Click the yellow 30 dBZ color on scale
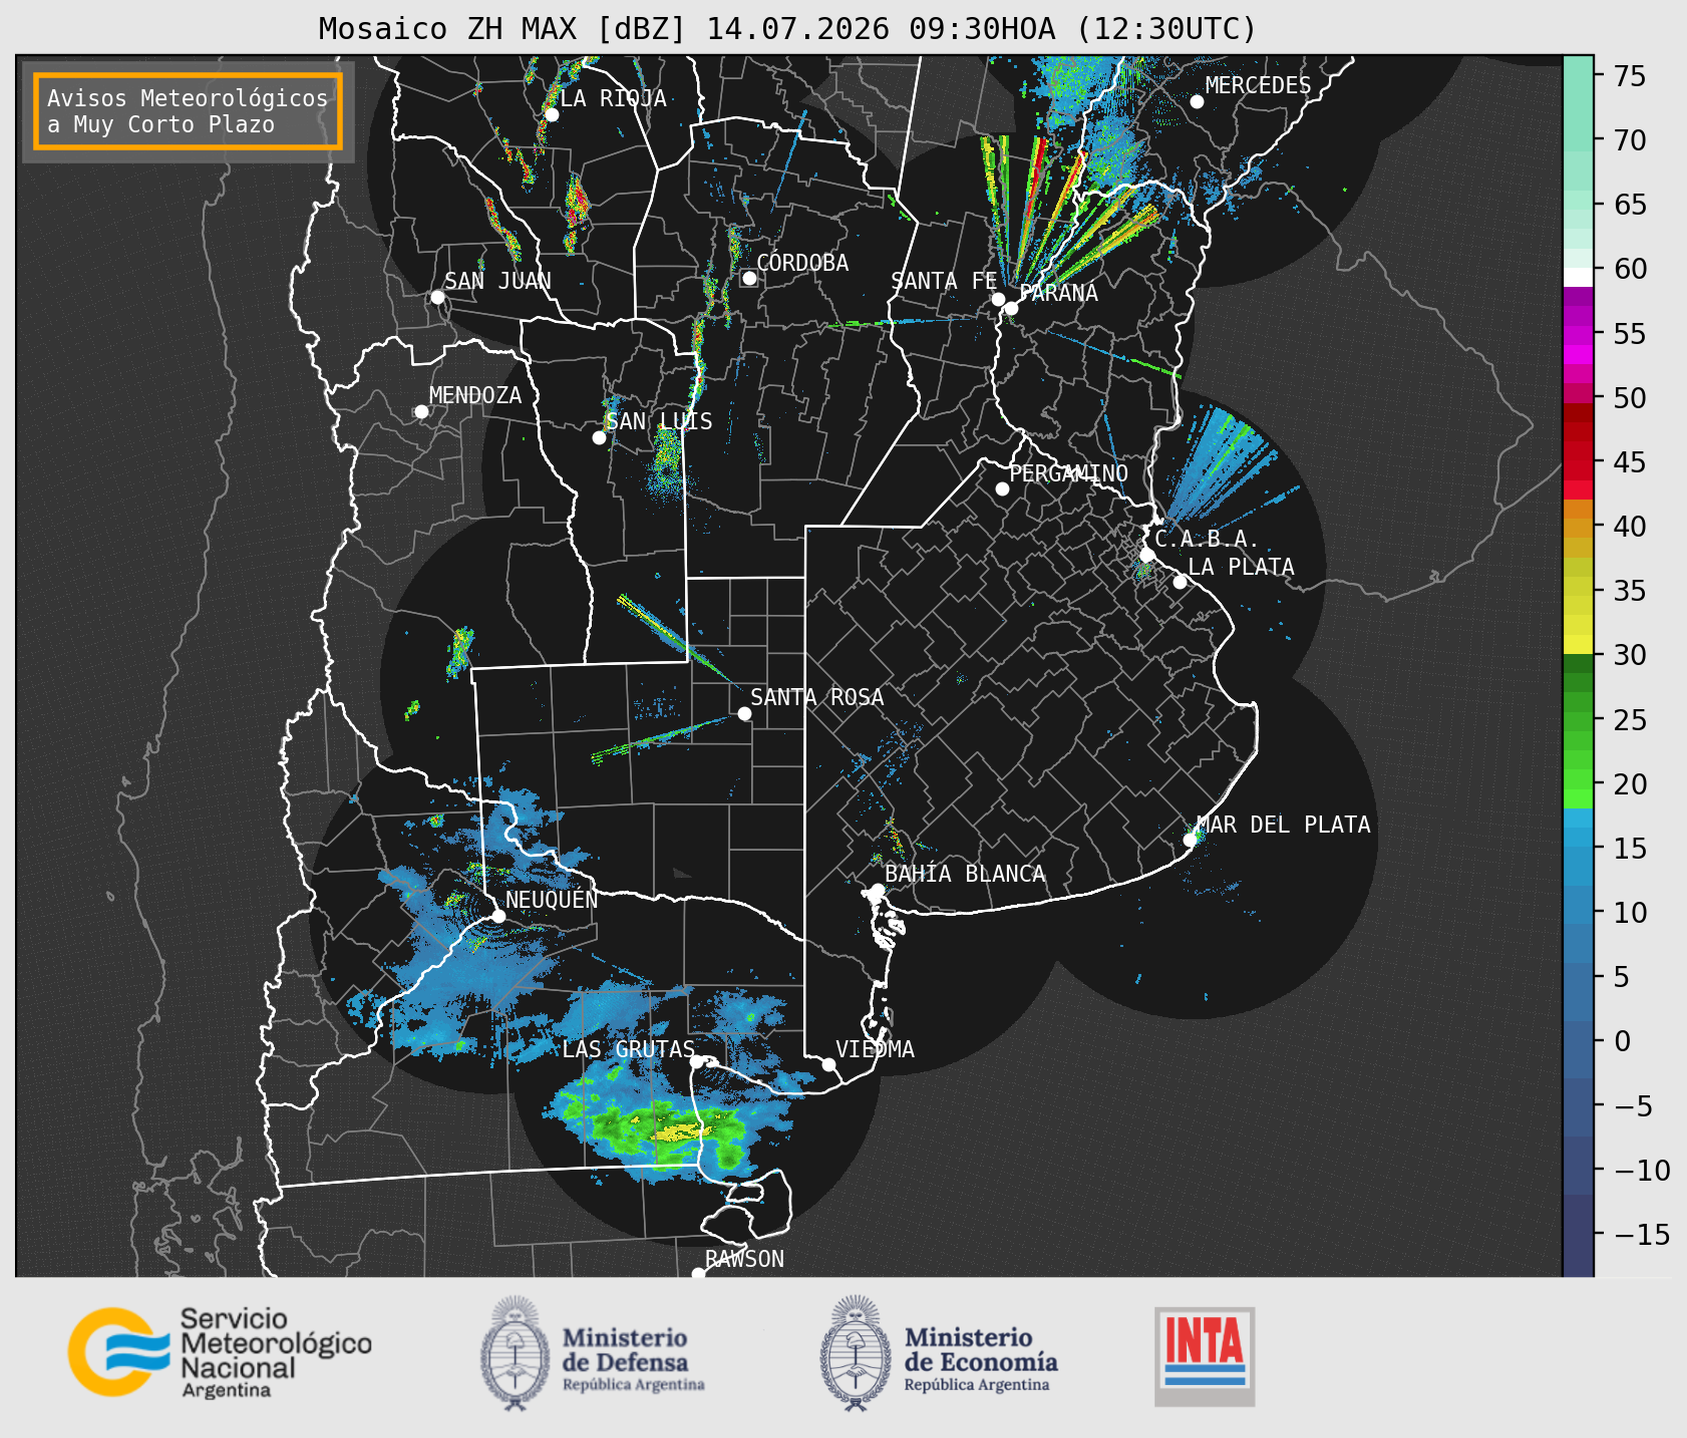This screenshot has width=1687, height=1438. point(1578,646)
